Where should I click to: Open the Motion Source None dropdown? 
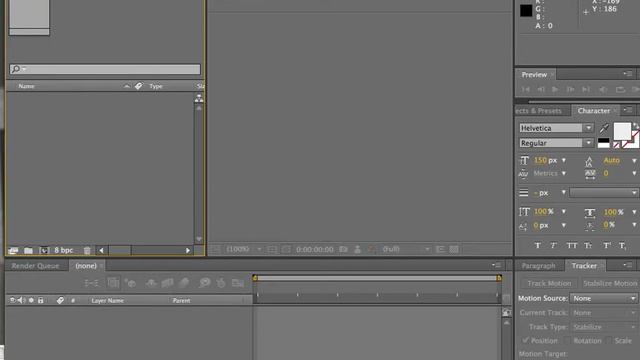(x=604, y=298)
